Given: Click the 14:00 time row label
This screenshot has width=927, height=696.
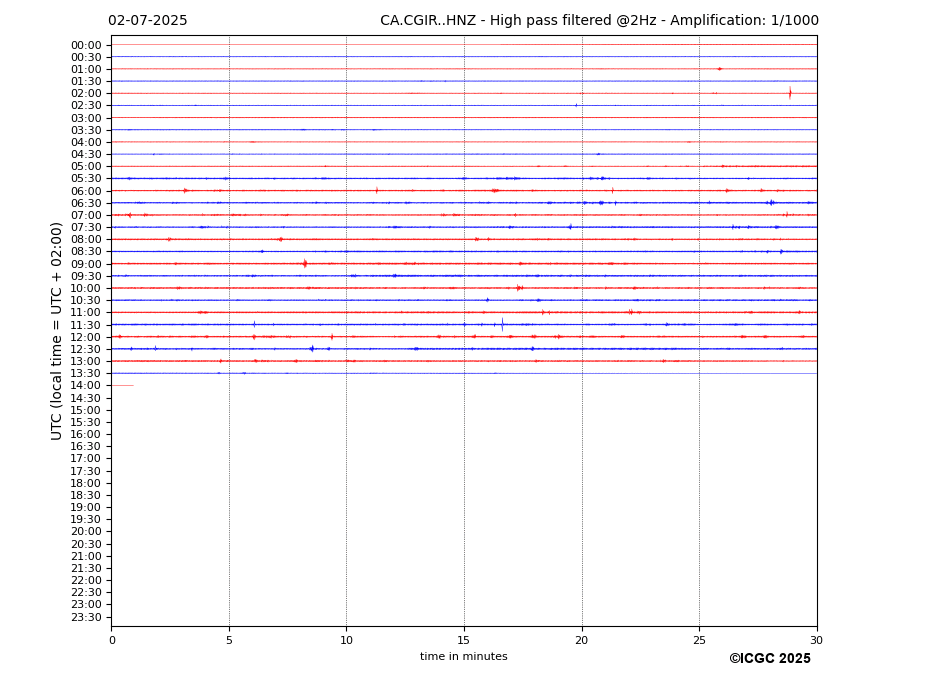Looking at the screenshot, I should click(86, 386).
